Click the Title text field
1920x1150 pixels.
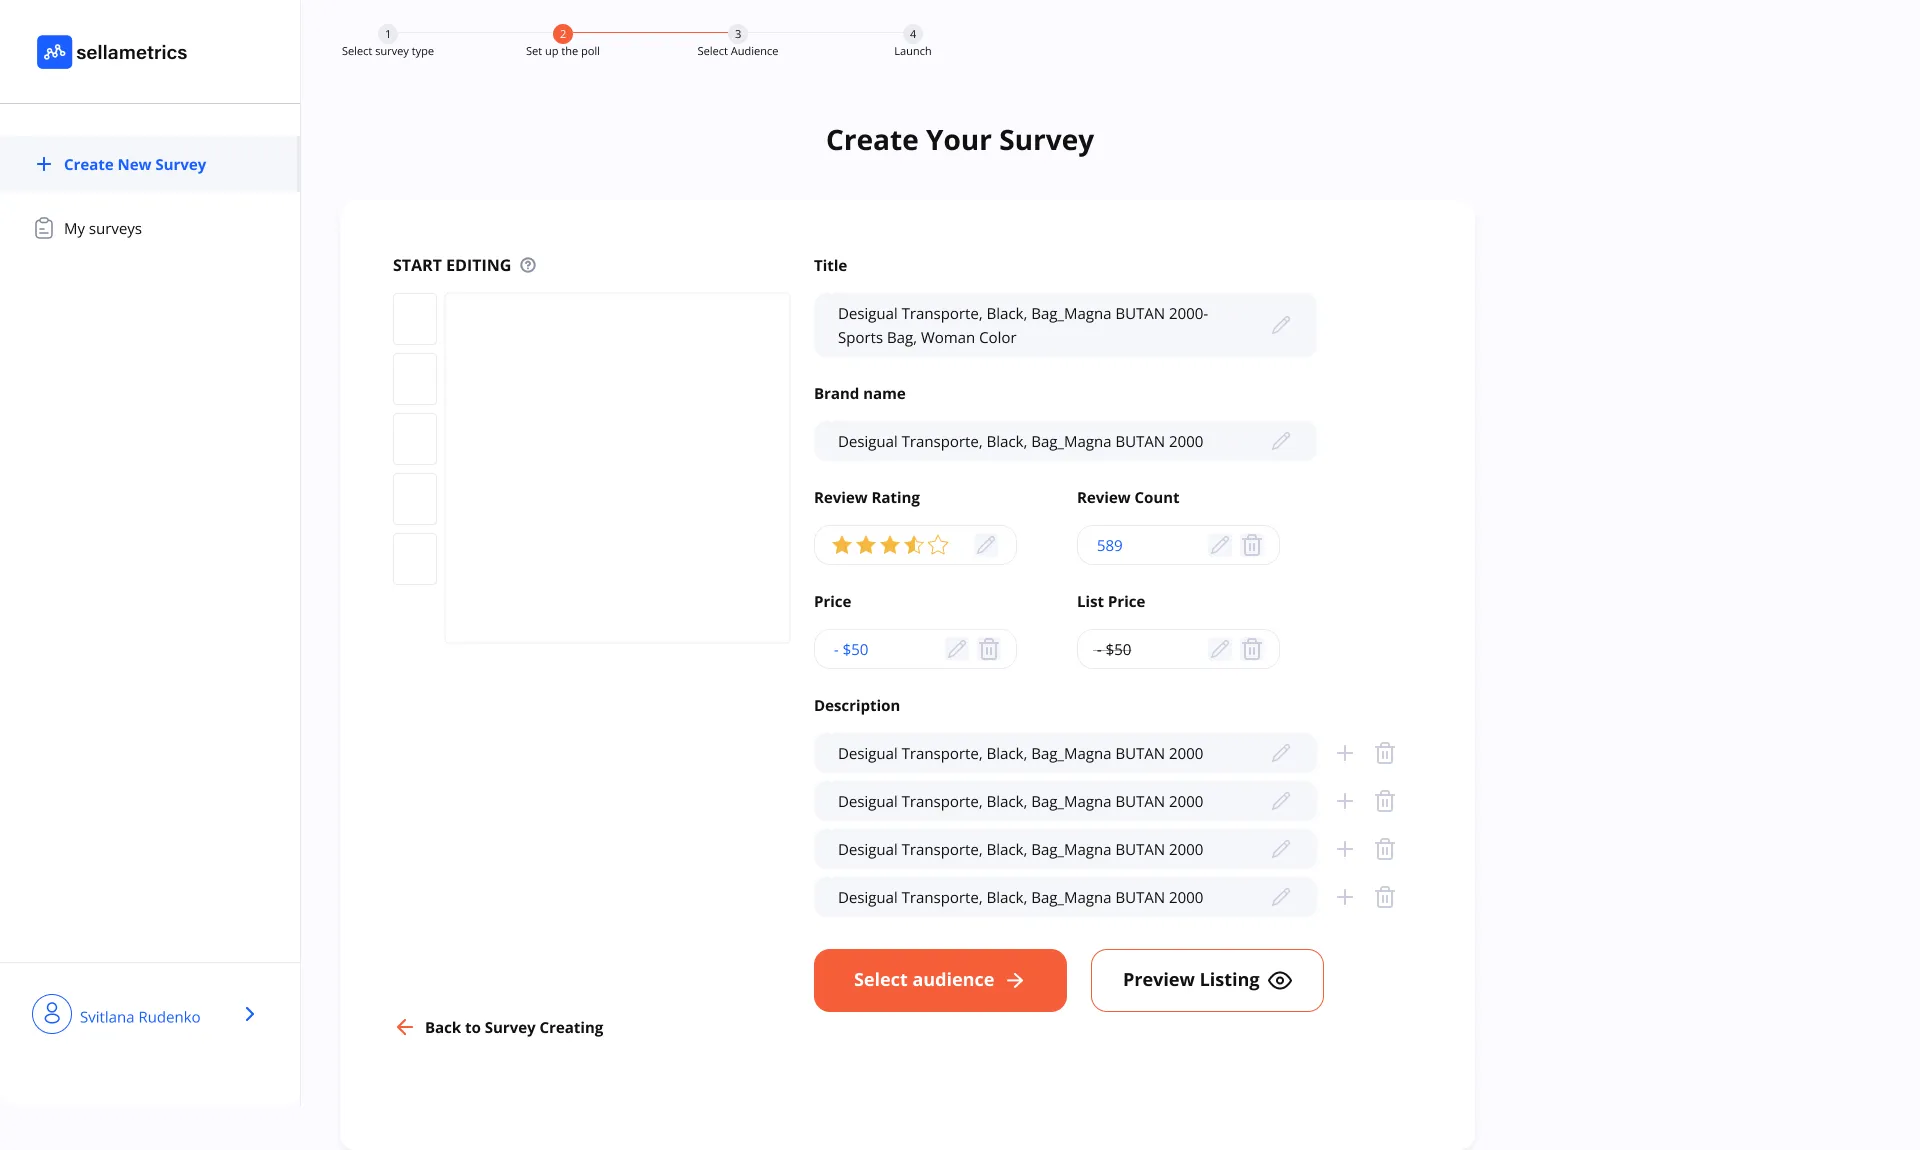click(1065, 325)
